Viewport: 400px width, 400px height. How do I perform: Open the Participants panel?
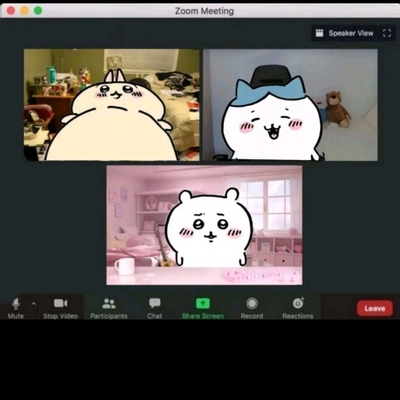click(x=109, y=308)
